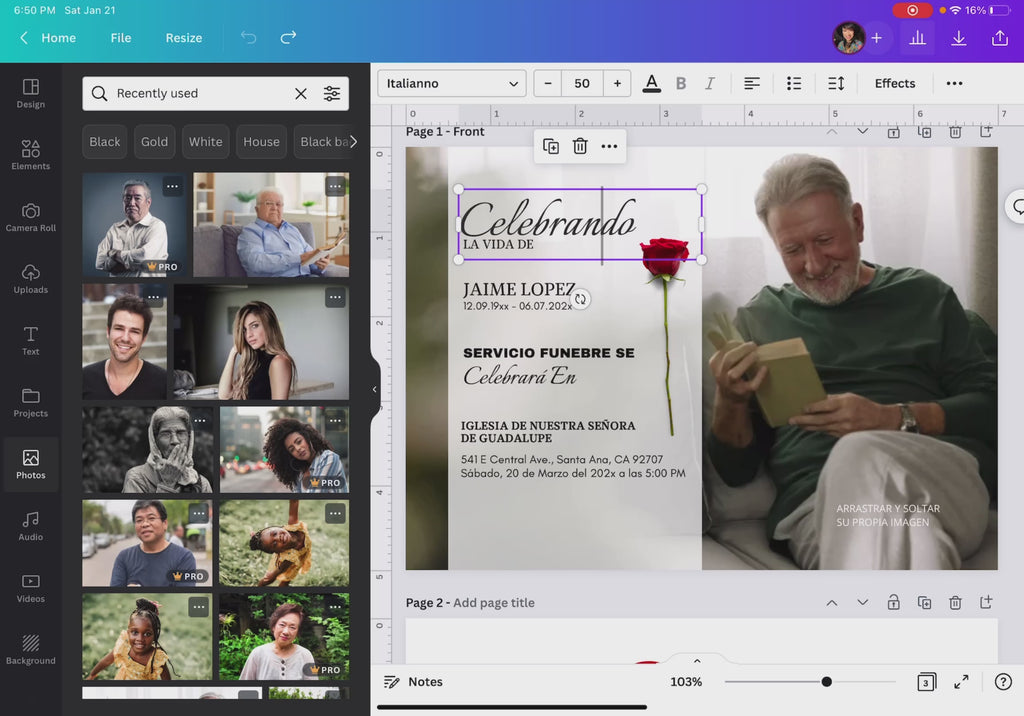Screen dimensions: 1024x716
Task: Share the design via export icon
Action: pyautogui.click(x=1000, y=38)
